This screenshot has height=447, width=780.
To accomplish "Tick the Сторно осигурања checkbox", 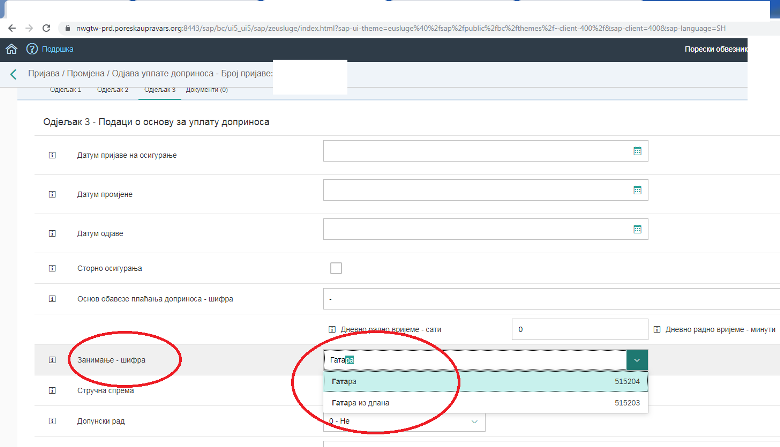I will tap(335, 268).
